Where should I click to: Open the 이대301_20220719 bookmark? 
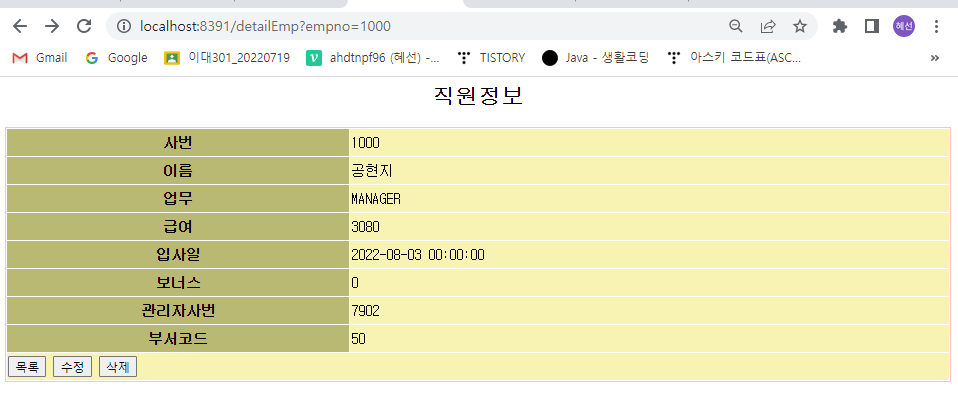227,58
